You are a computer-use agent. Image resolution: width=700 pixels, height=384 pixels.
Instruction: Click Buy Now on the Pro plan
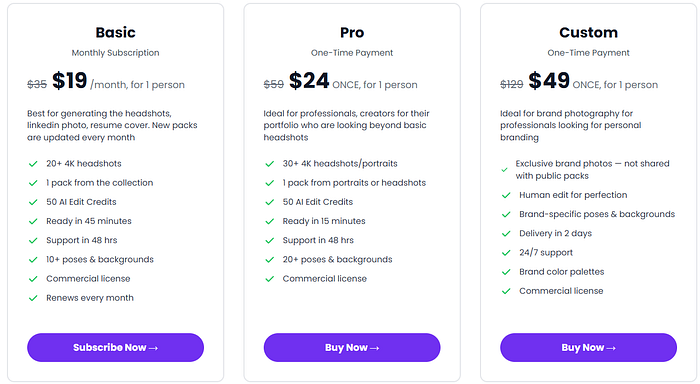click(352, 347)
